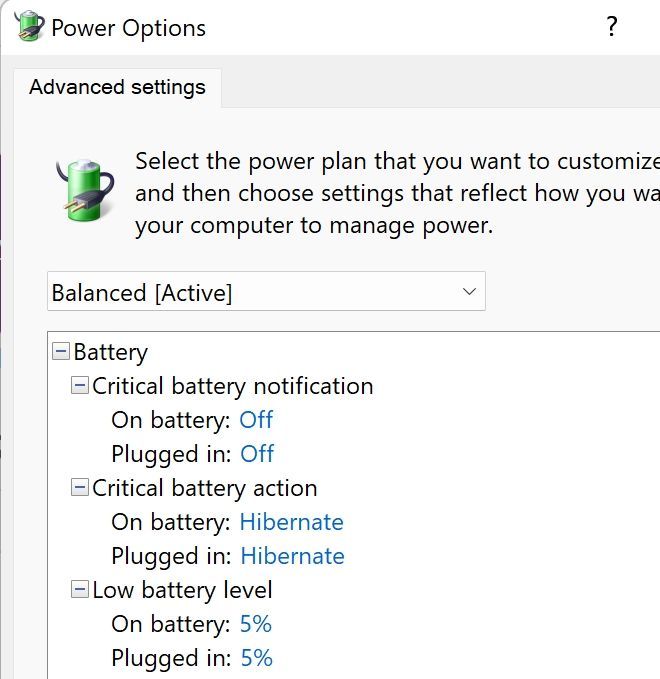Click 5% value for Low battery Plugged in
The height and width of the screenshot is (679, 660).
(257, 658)
